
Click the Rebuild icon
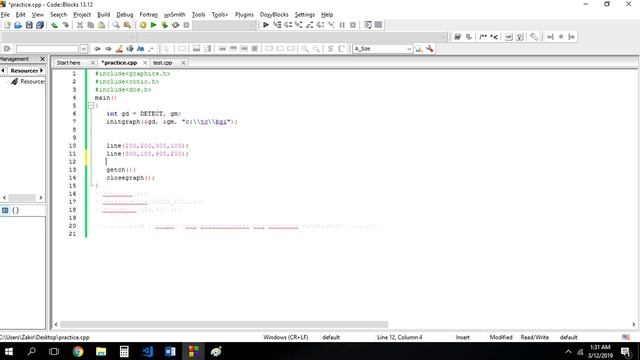click(x=176, y=25)
